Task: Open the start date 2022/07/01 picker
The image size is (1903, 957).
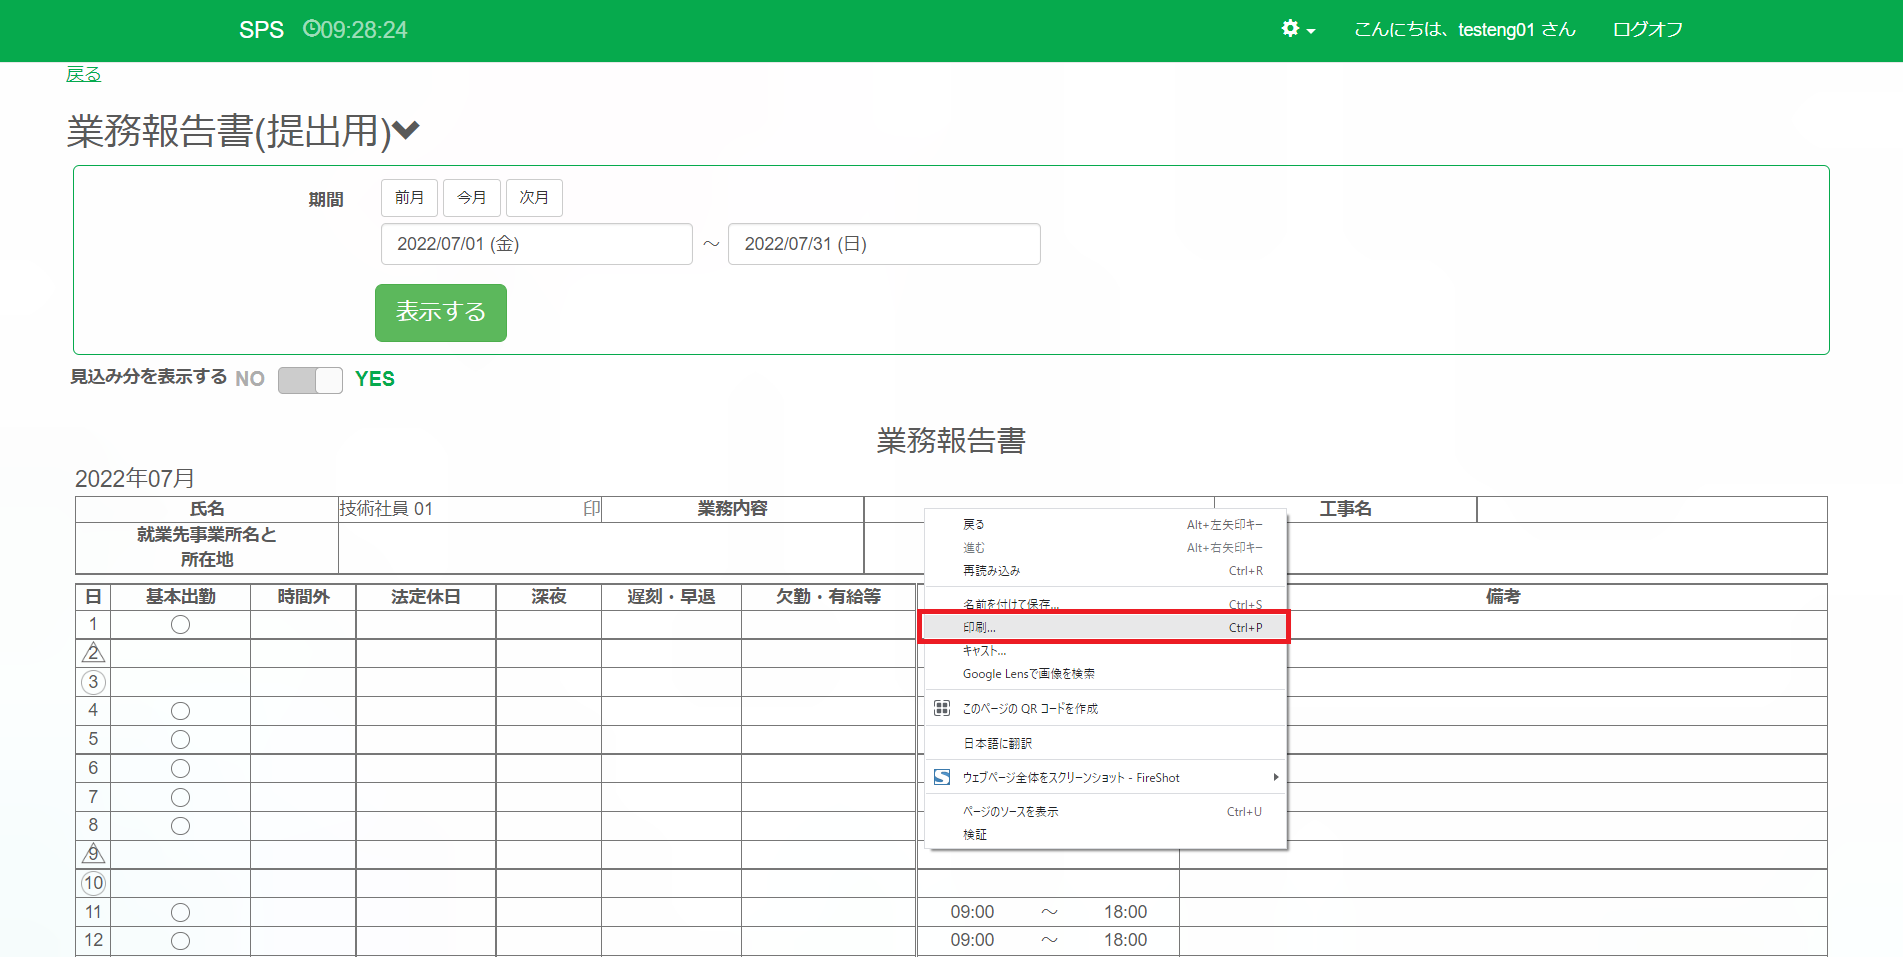Action: coord(536,244)
